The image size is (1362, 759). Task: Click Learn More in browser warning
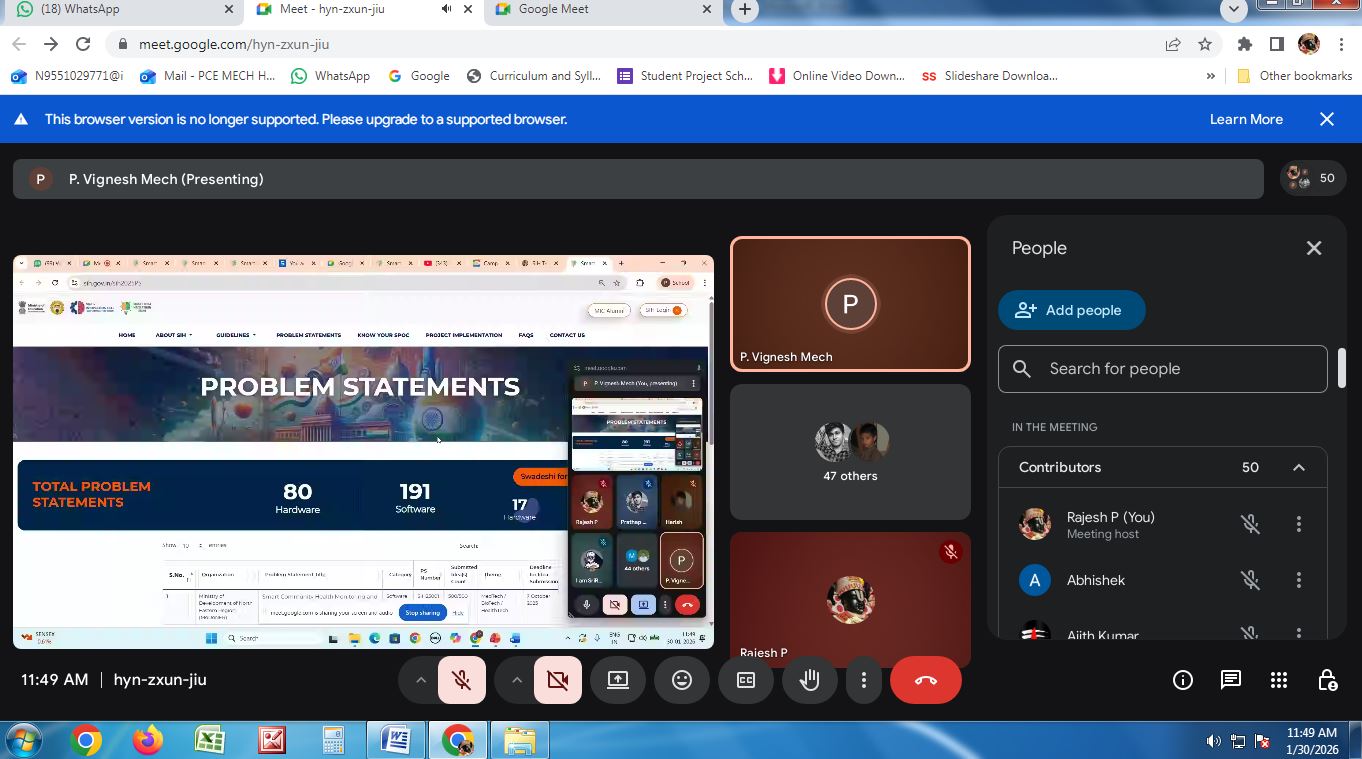click(1246, 119)
